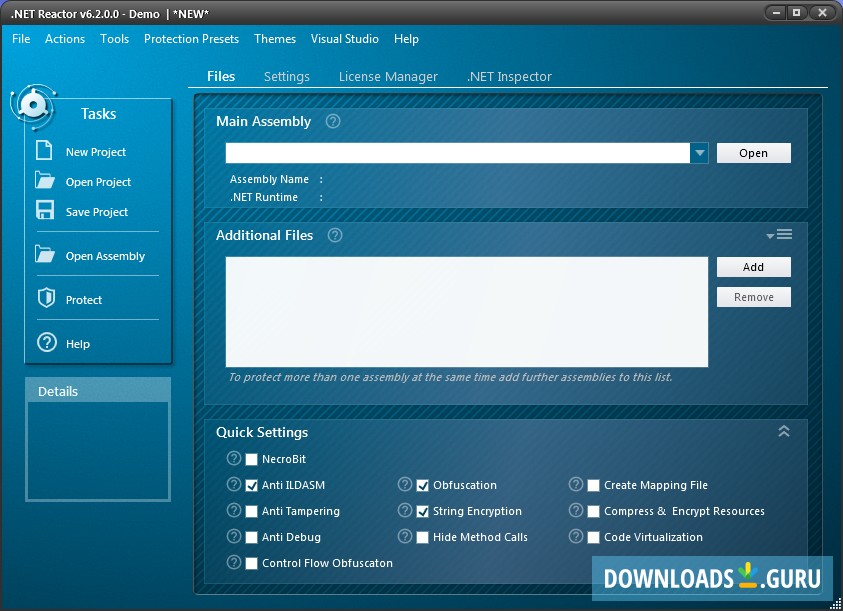Image resolution: width=843 pixels, height=611 pixels.
Task: Enable Hide Method Calls
Action: [423, 537]
